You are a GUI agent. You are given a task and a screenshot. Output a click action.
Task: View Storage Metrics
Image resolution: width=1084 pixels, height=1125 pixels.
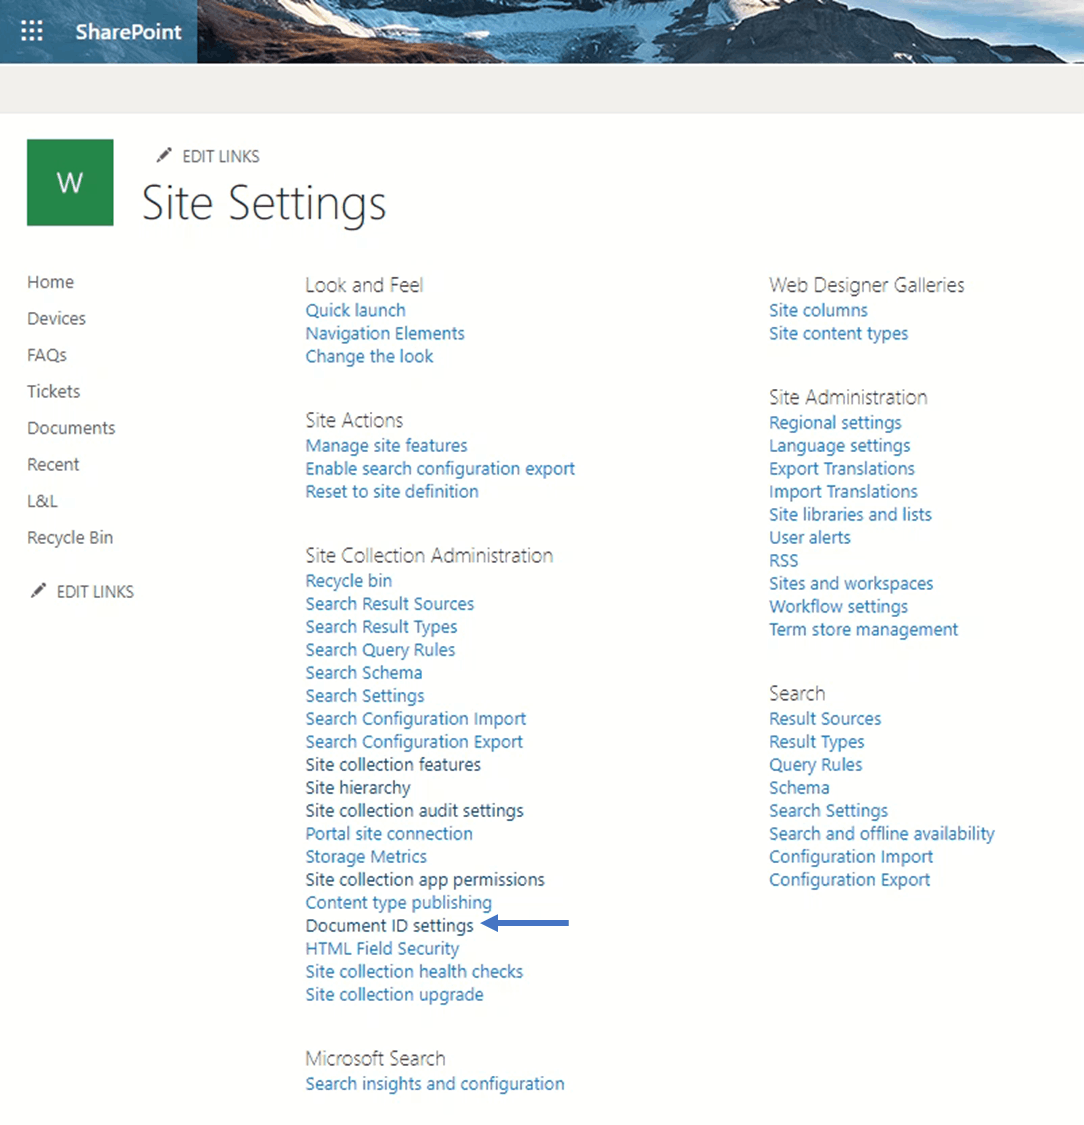click(x=365, y=856)
